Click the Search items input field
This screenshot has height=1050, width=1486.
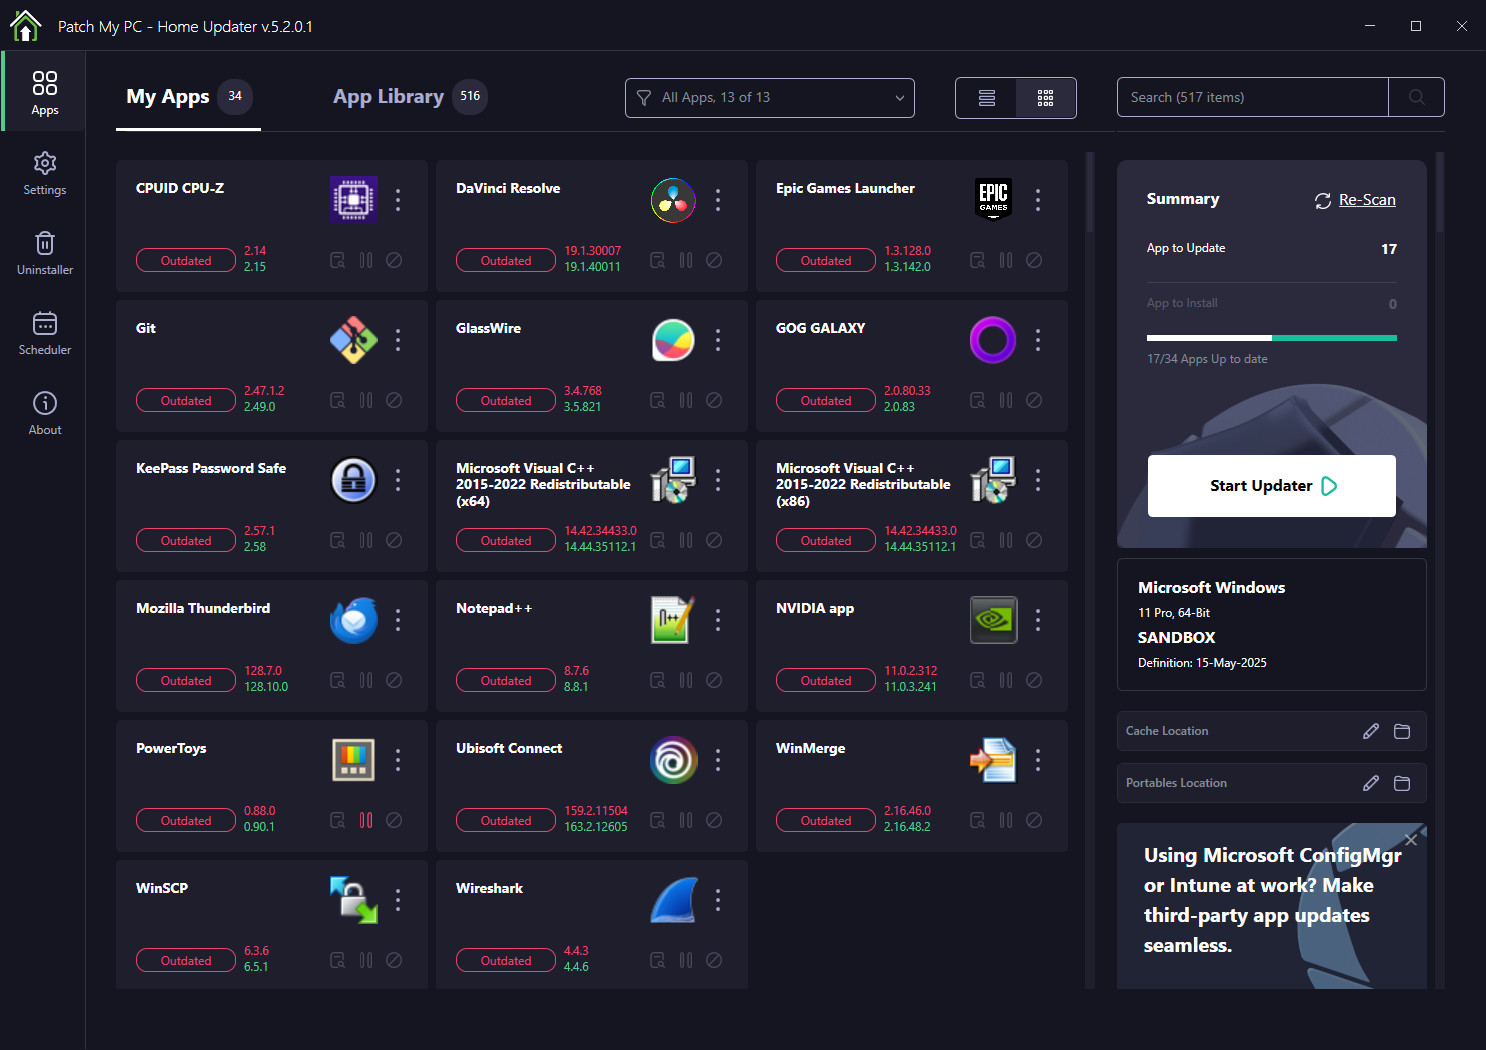pyautogui.click(x=1253, y=97)
